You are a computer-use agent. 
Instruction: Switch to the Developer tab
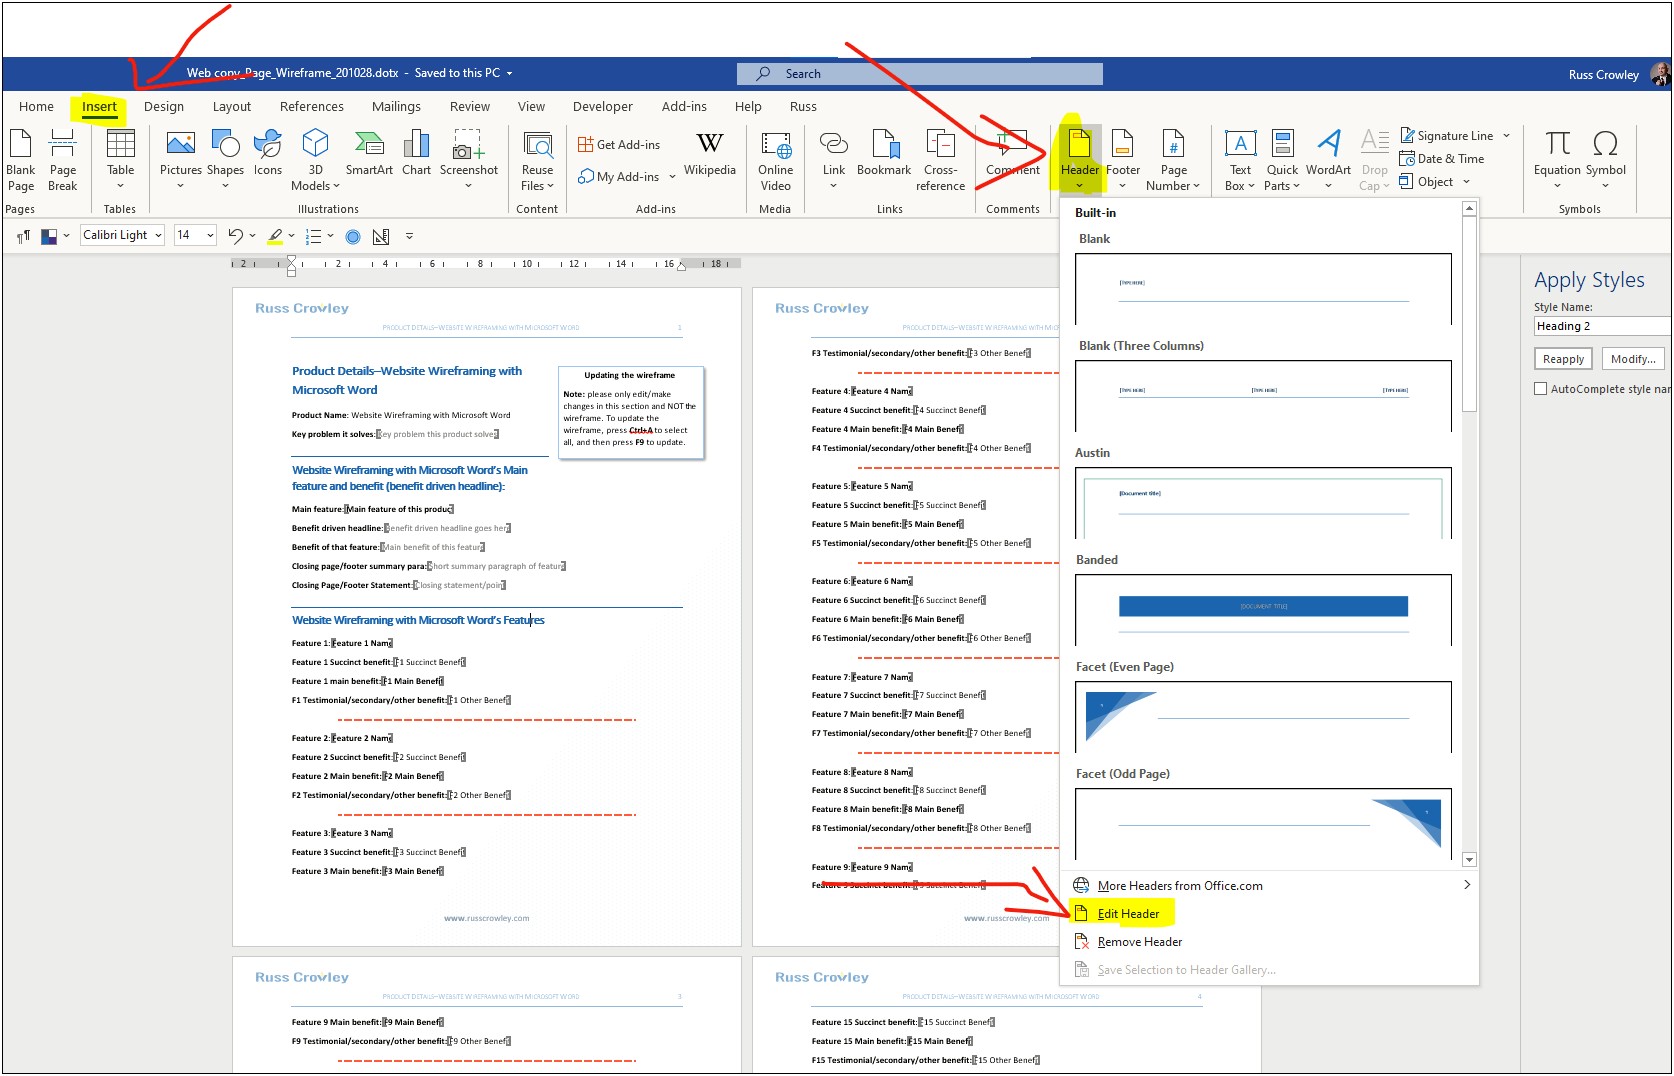tap(602, 106)
